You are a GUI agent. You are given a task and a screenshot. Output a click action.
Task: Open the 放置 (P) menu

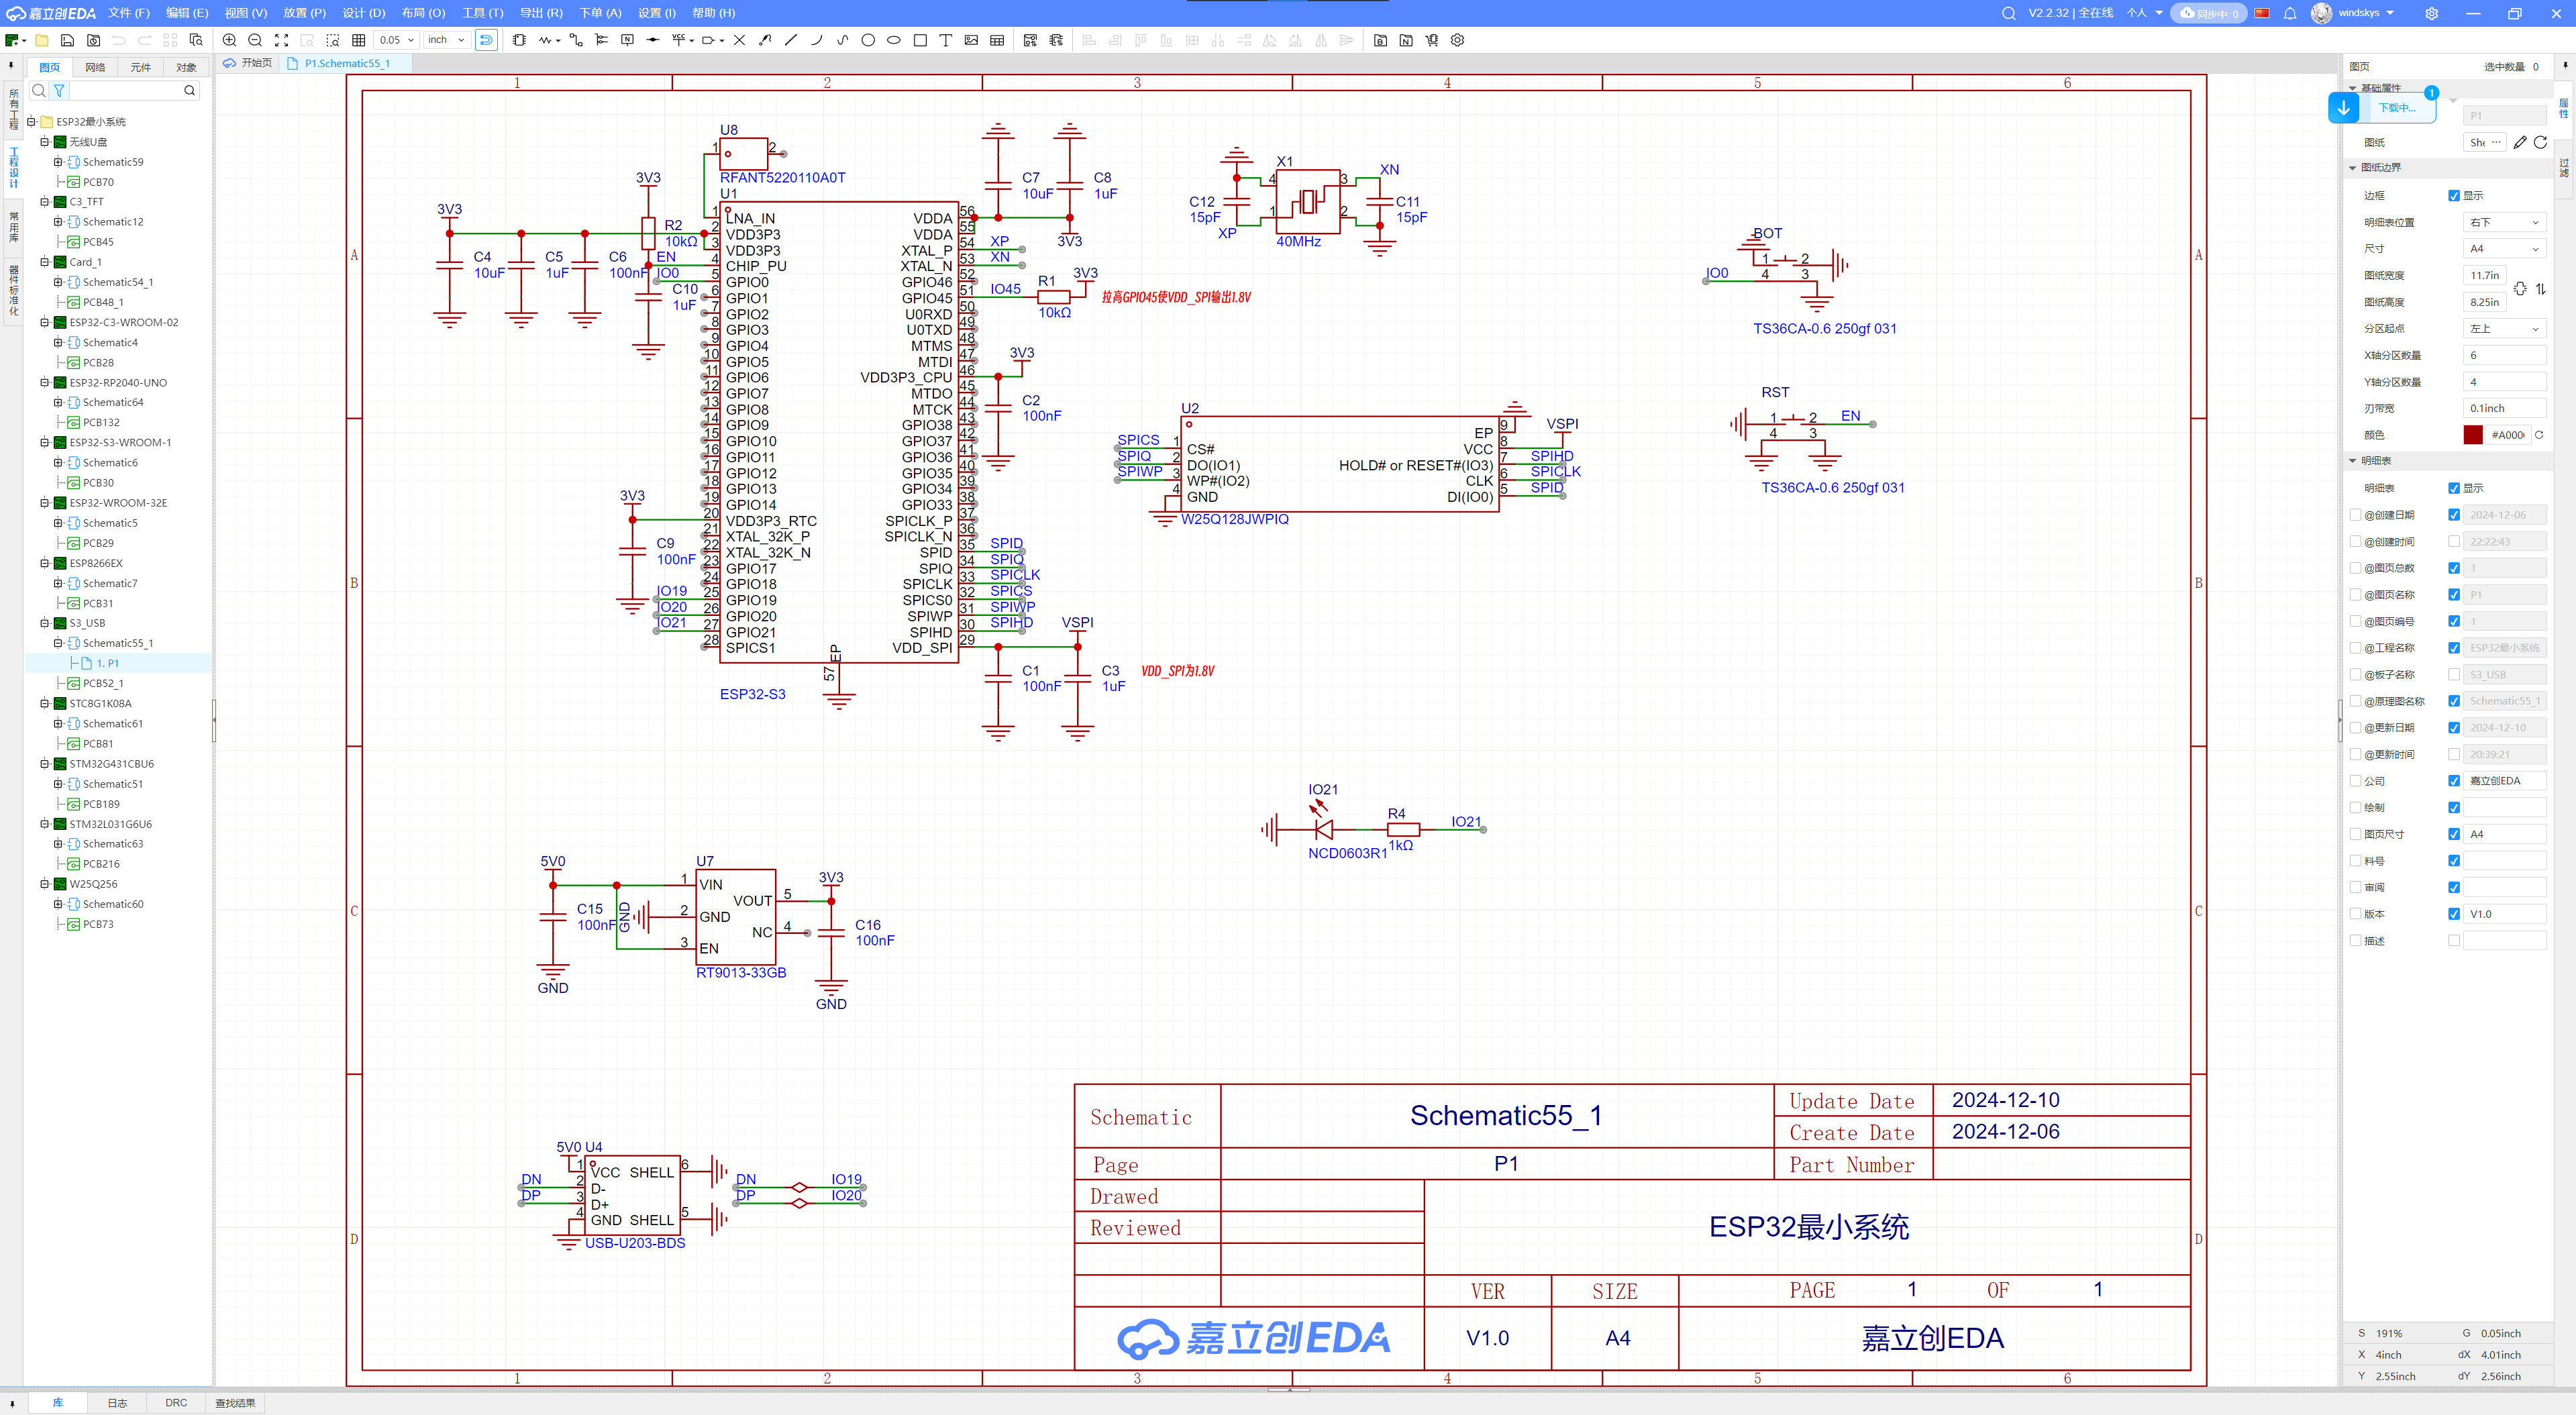pos(304,13)
